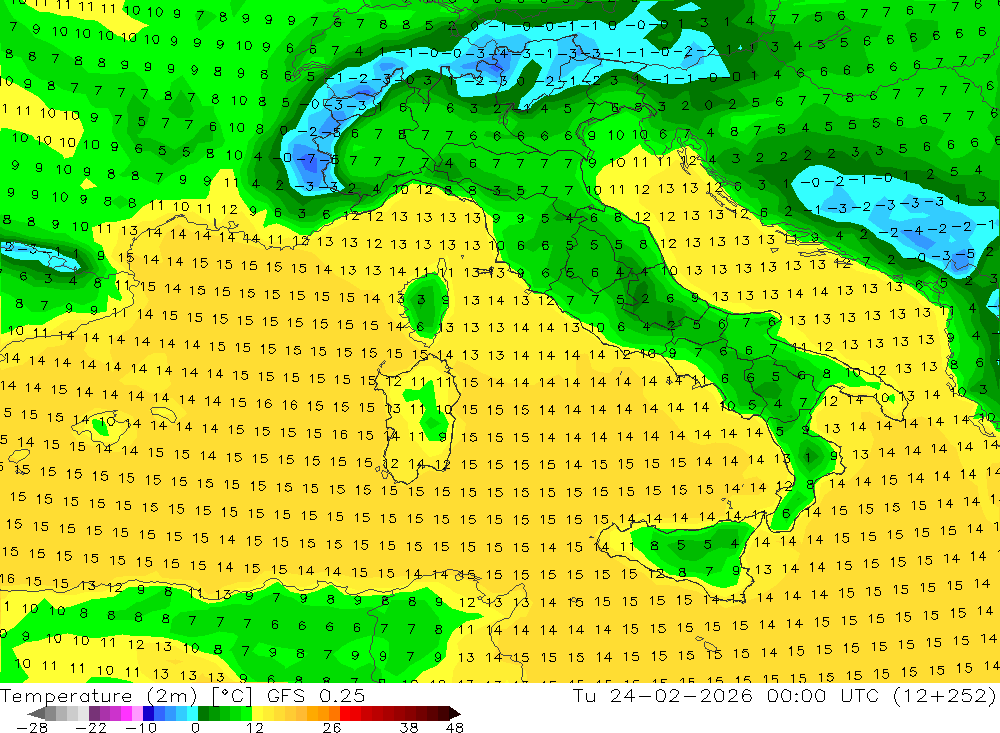Click the 'GFS 0.25' model label
The height and width of the screenshot is (733, 1000).
pos(316,696)
